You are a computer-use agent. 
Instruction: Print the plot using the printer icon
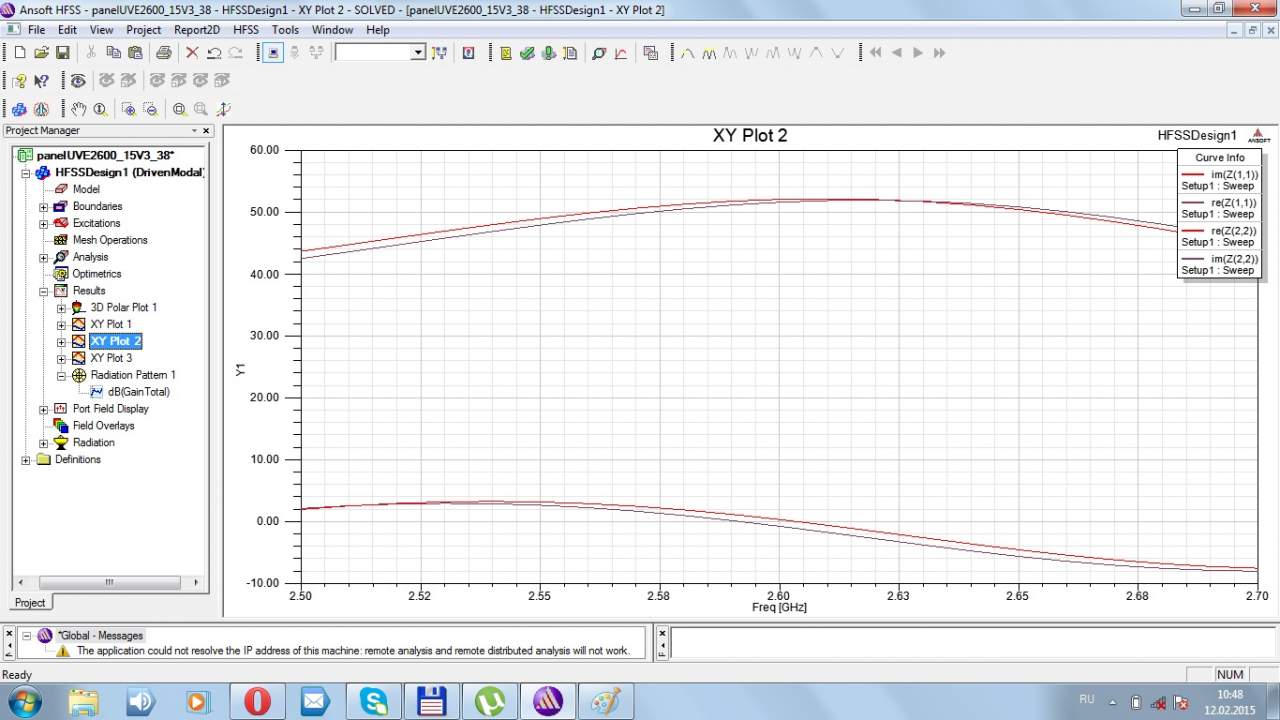(163, 52)
